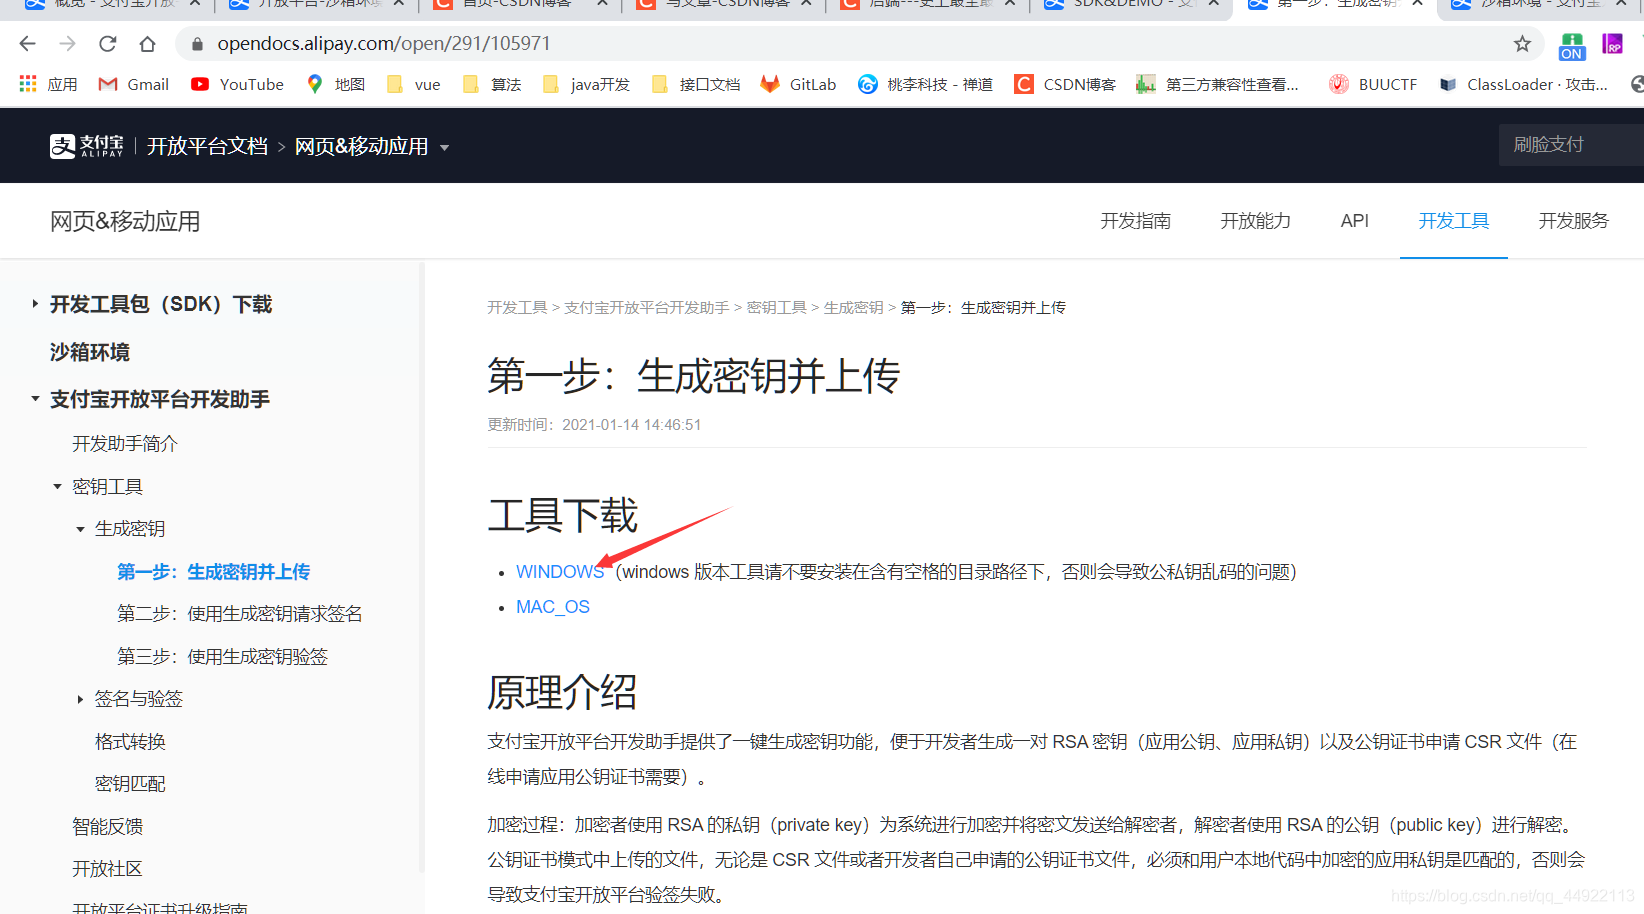The image size is (1644, 914).
Task: Switch to the 开发服务 tab
Action: [x=1573, y=221]
